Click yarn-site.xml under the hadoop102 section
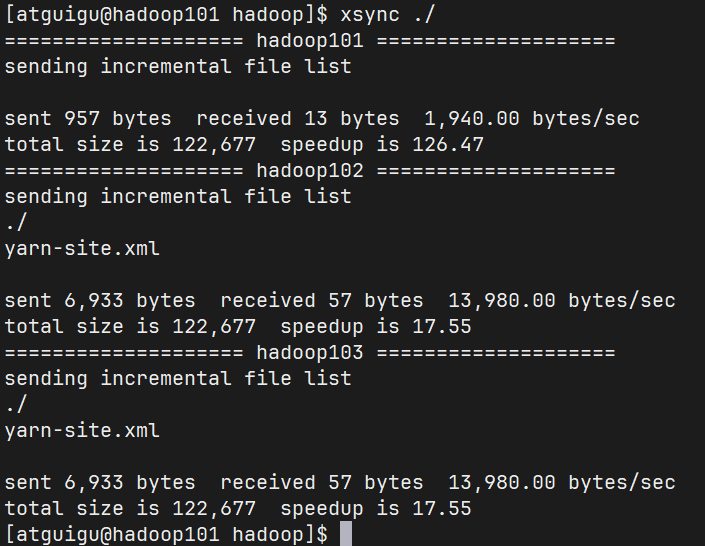 (82, 248)
